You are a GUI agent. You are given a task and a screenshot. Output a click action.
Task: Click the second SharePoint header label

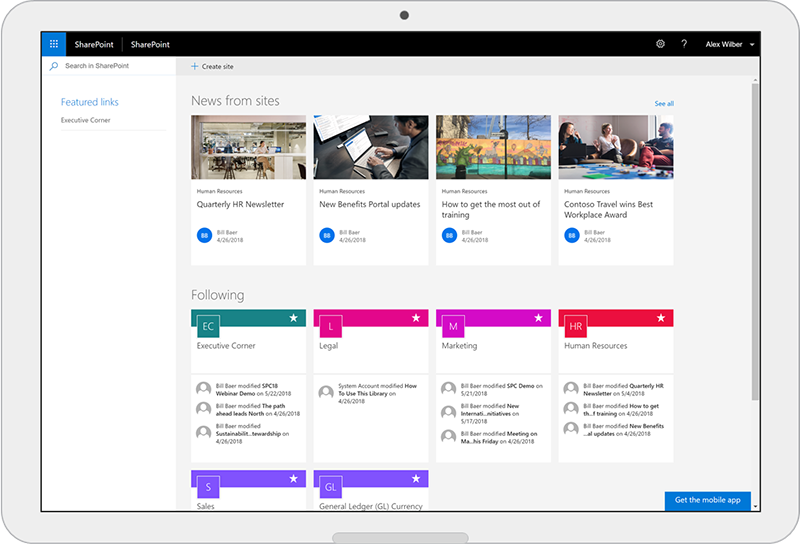[150, 44]
